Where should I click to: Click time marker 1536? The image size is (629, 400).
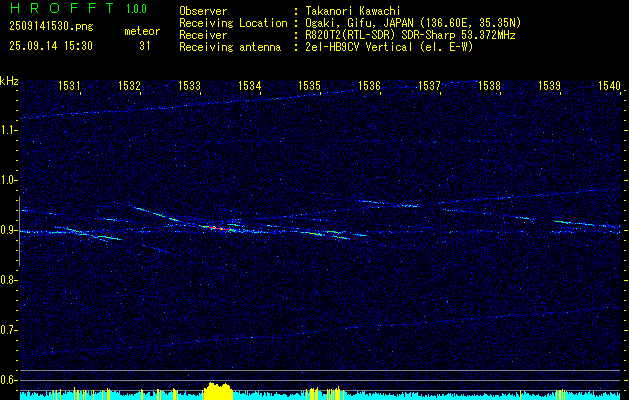click(x=369, y=85)
